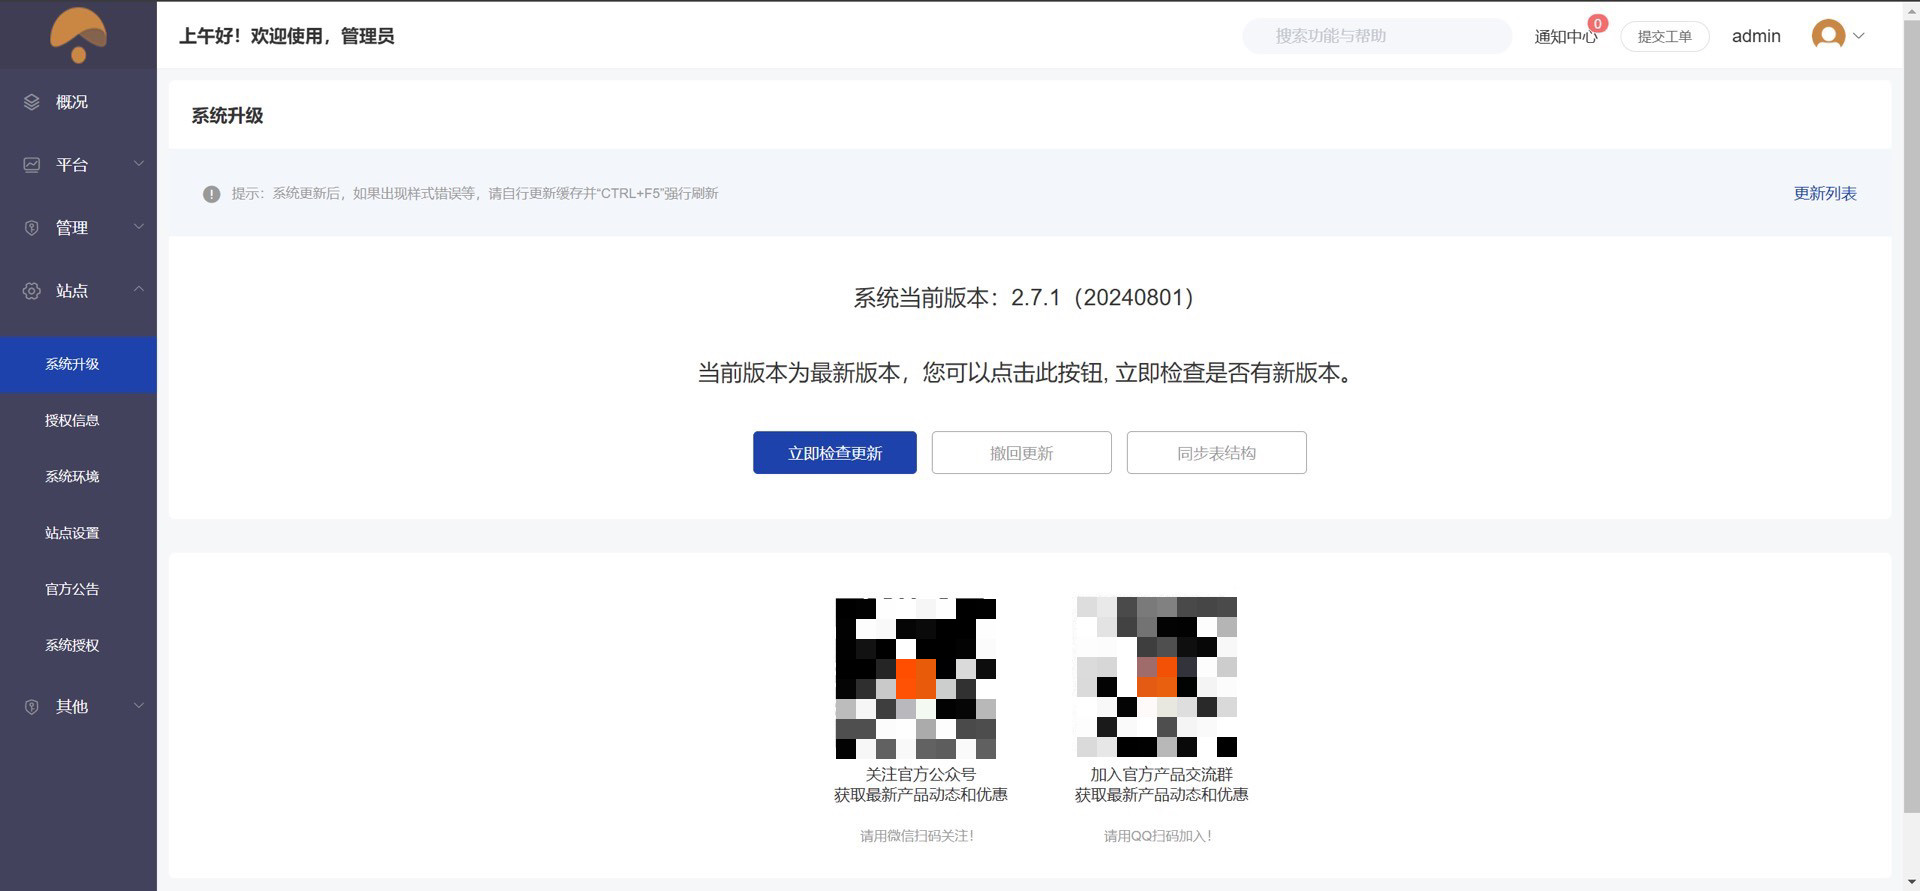
Task: Collapse the 站点 menu chevron
Action: coord(139,290)
